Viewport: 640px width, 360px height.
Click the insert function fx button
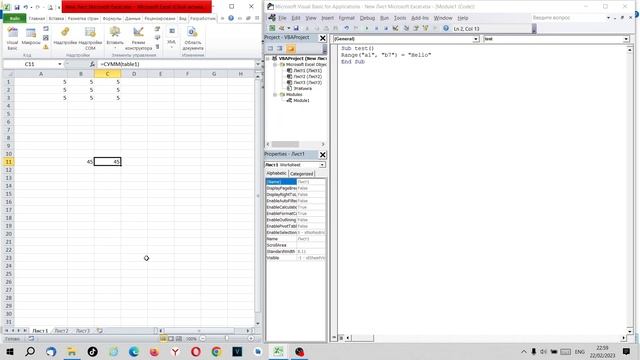(x=92, y=64)
